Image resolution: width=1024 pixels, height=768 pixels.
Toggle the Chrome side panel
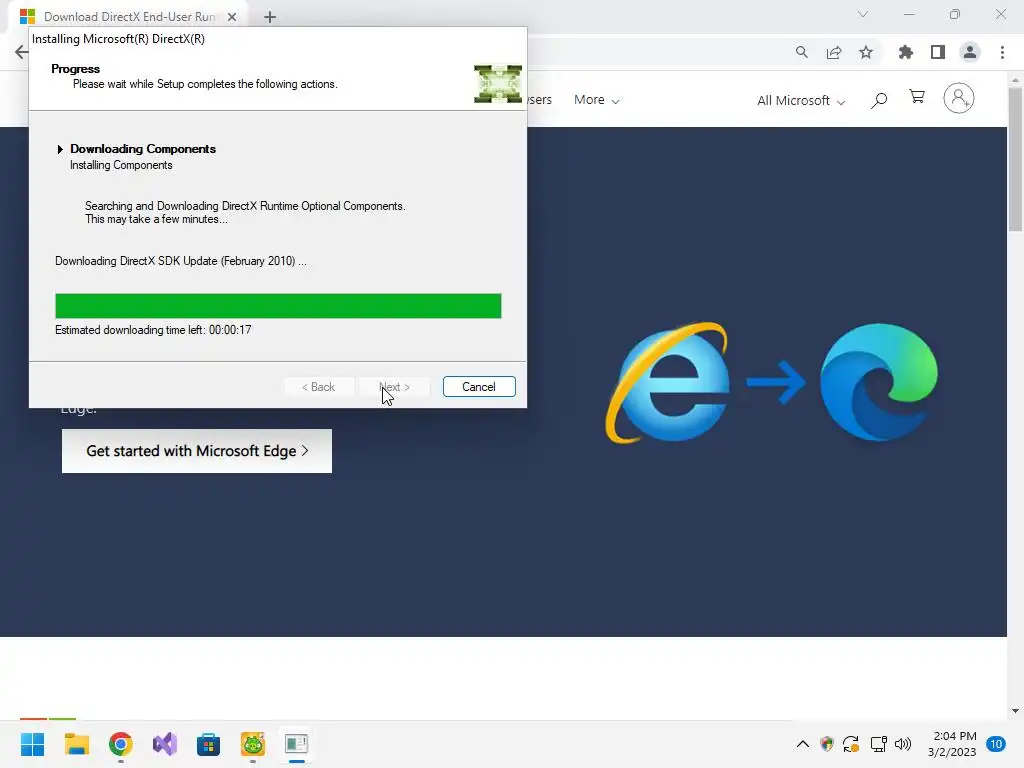coord(938,52)
